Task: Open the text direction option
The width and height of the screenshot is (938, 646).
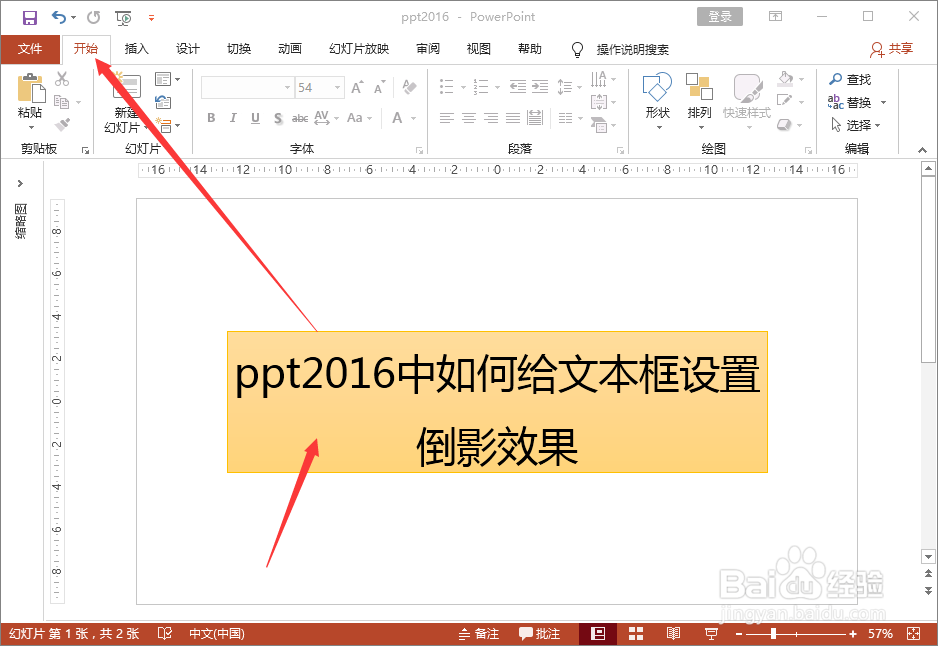Action: [603, 79]
